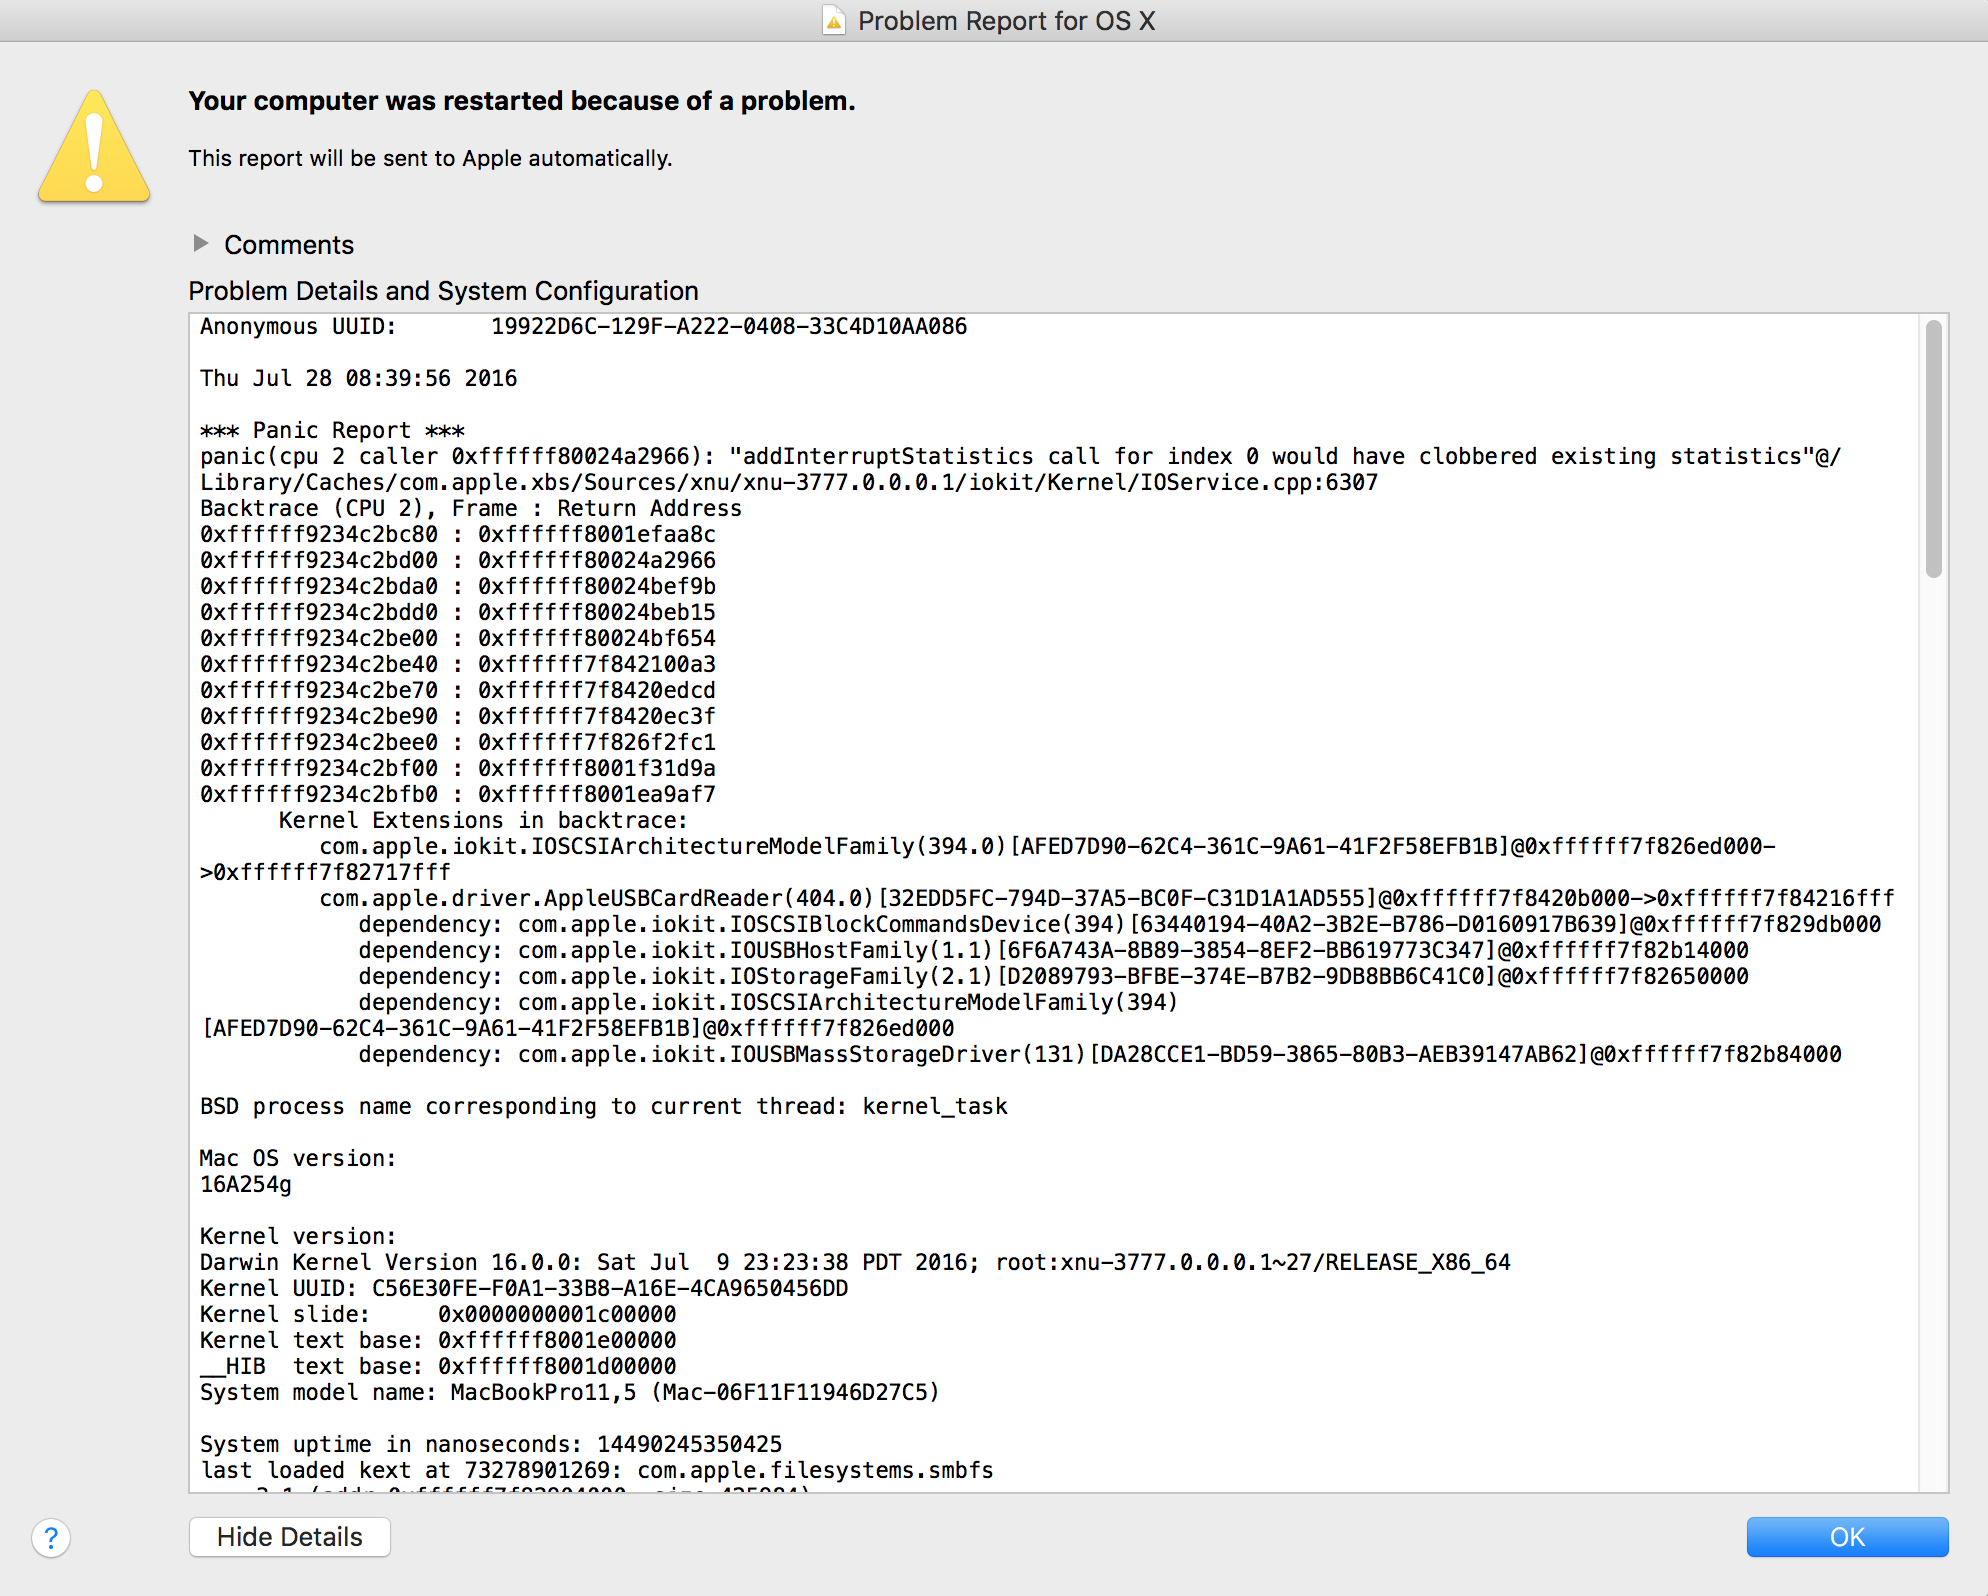Click the __HIB text base line
This screenshot has height=1596, width=1988.
coord(438,1367)
